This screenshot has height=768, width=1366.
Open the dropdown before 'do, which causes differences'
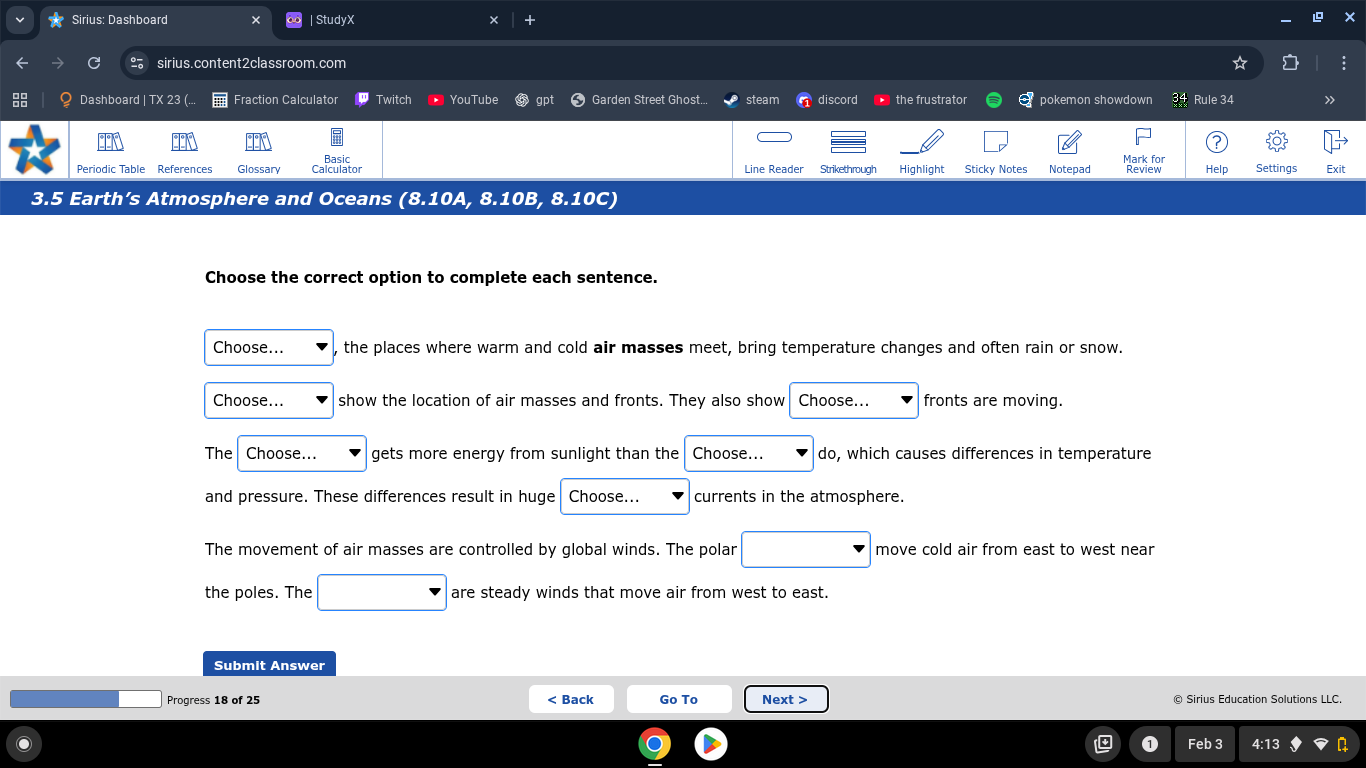point(749,453)
